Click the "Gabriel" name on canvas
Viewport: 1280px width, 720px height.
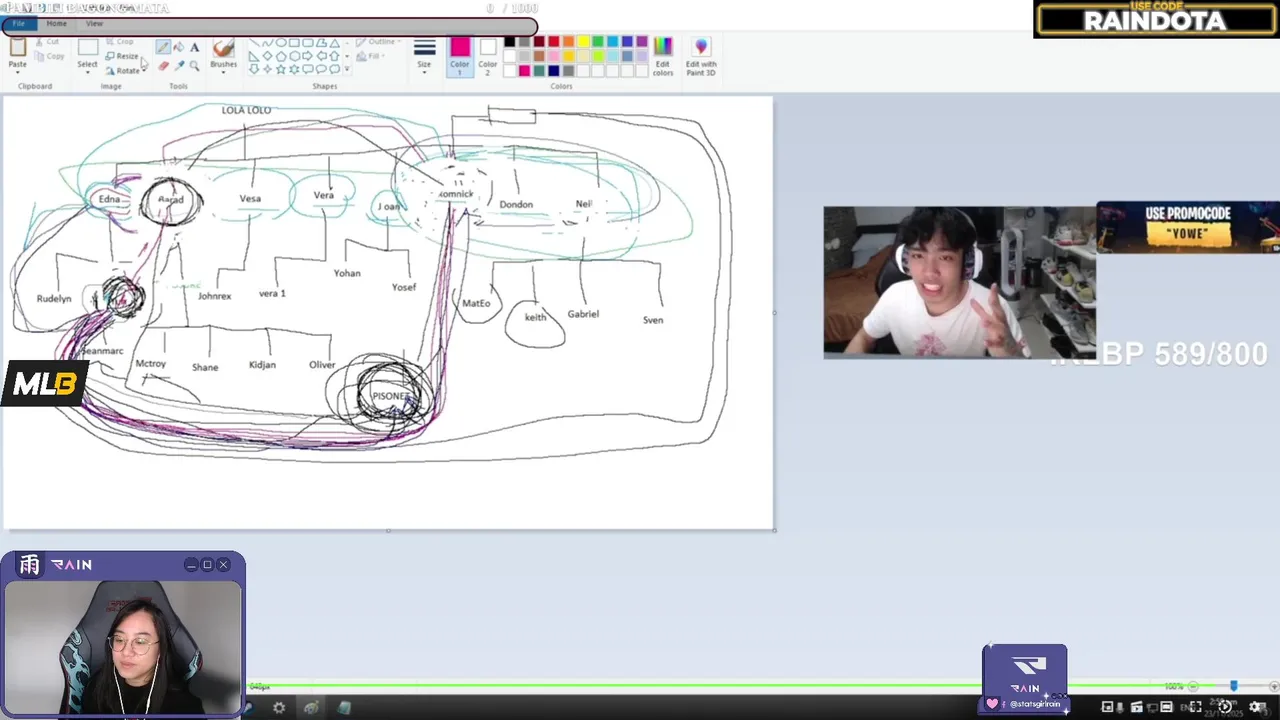click(x=583, y=314)
